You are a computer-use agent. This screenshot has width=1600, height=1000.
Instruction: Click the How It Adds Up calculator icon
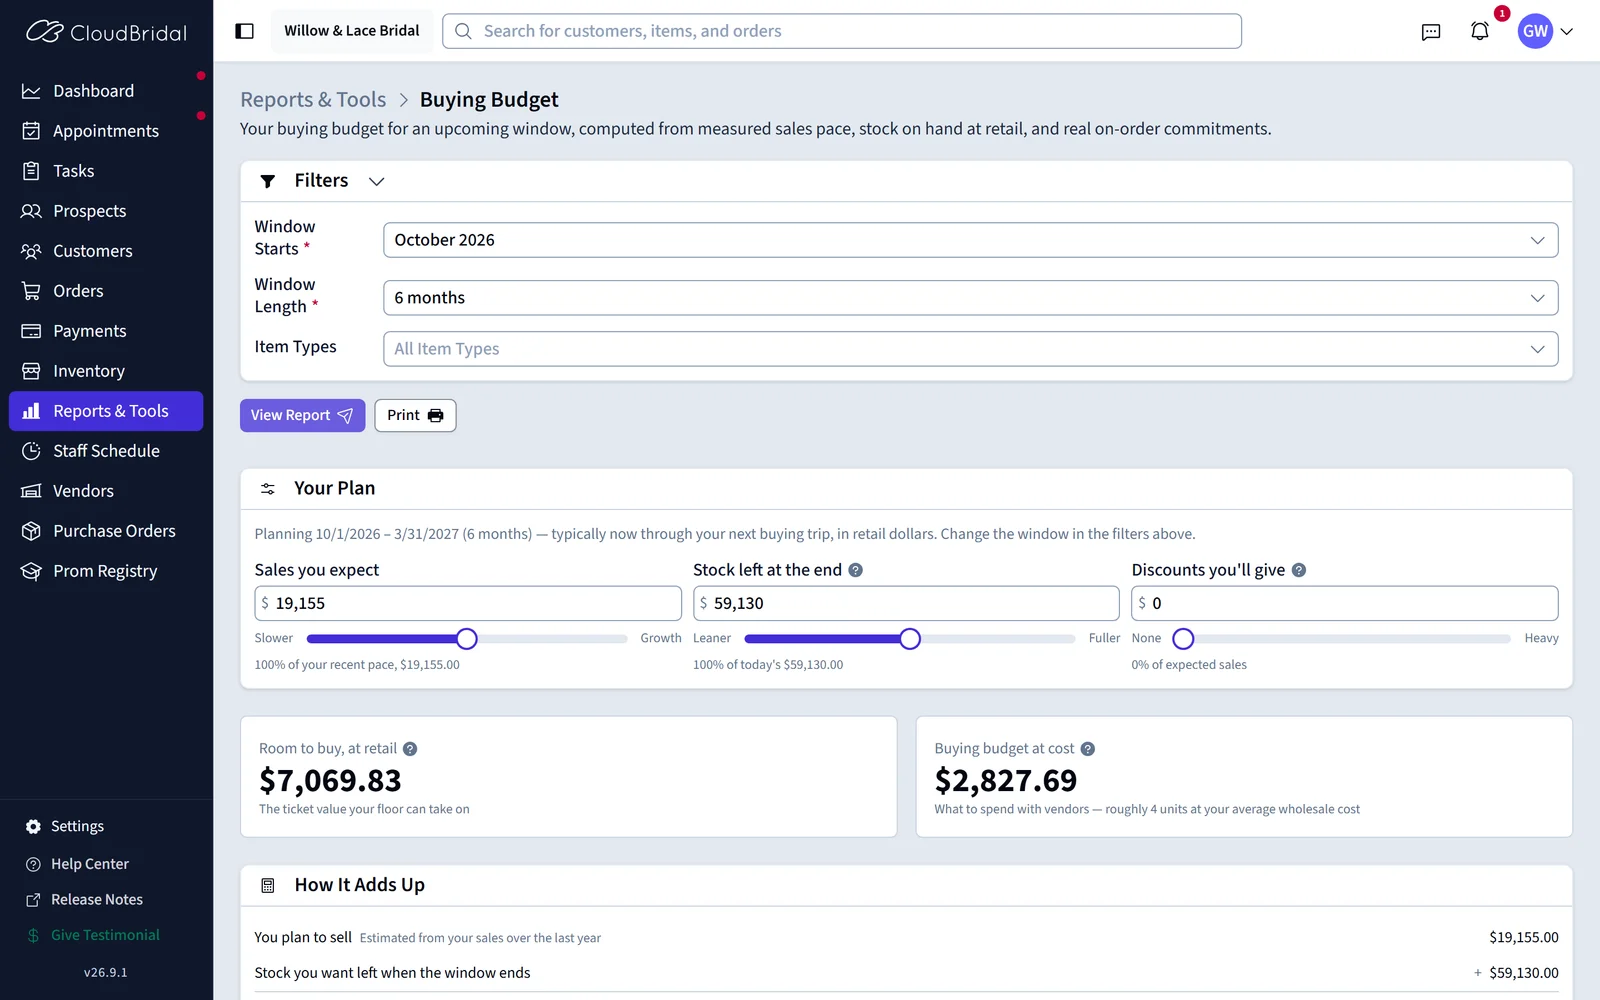pos(268,886)
